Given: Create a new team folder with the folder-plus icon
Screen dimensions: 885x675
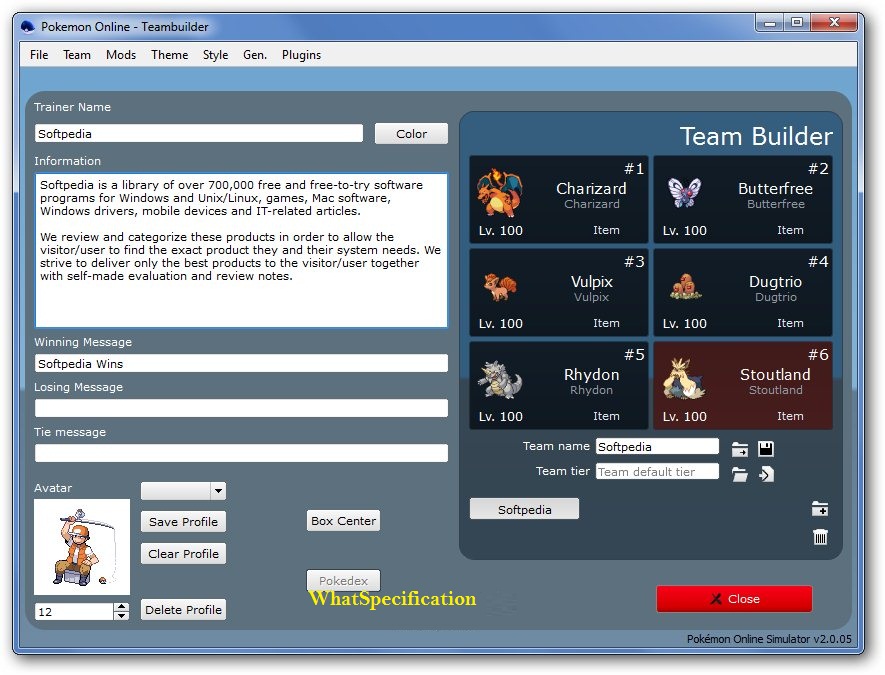Looking at the screenshot, I should [820, 508].
